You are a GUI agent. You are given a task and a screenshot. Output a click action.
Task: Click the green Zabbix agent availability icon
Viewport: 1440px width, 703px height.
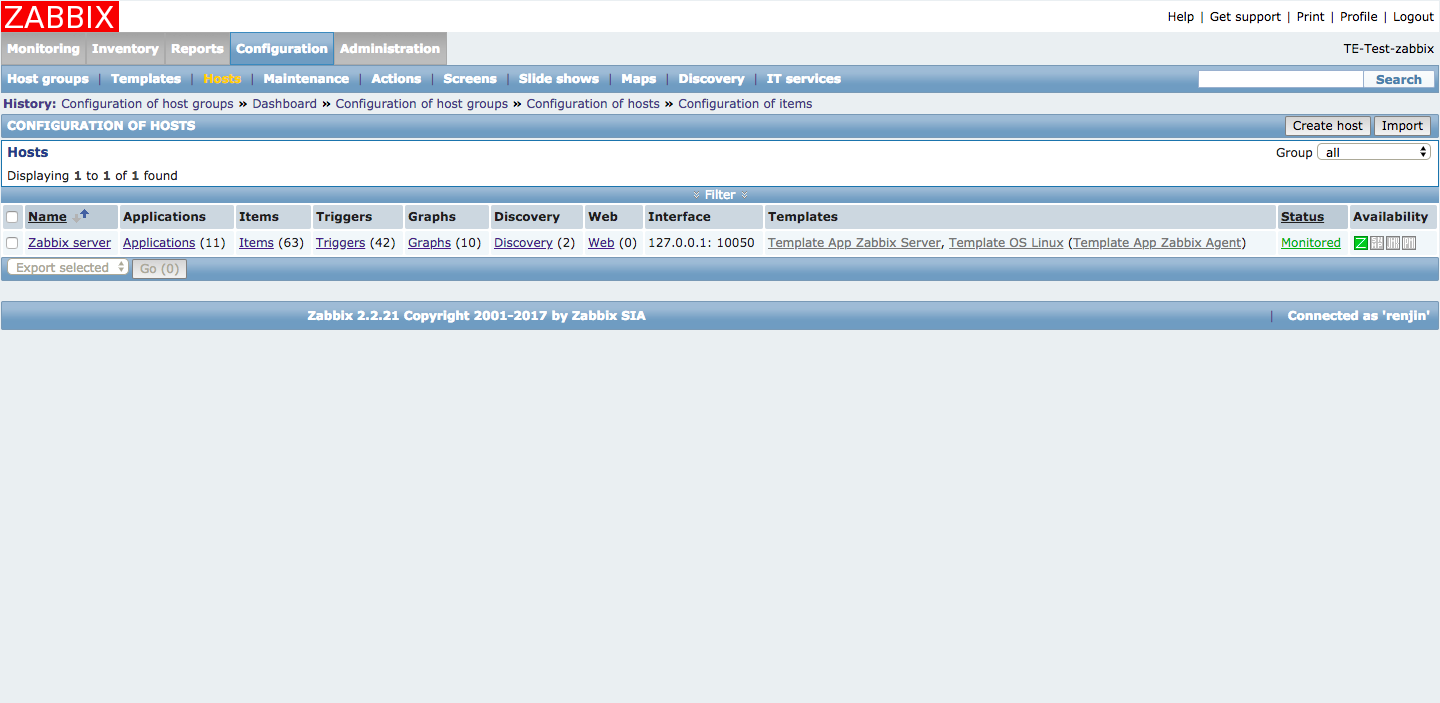click(x=1361, y=243)
